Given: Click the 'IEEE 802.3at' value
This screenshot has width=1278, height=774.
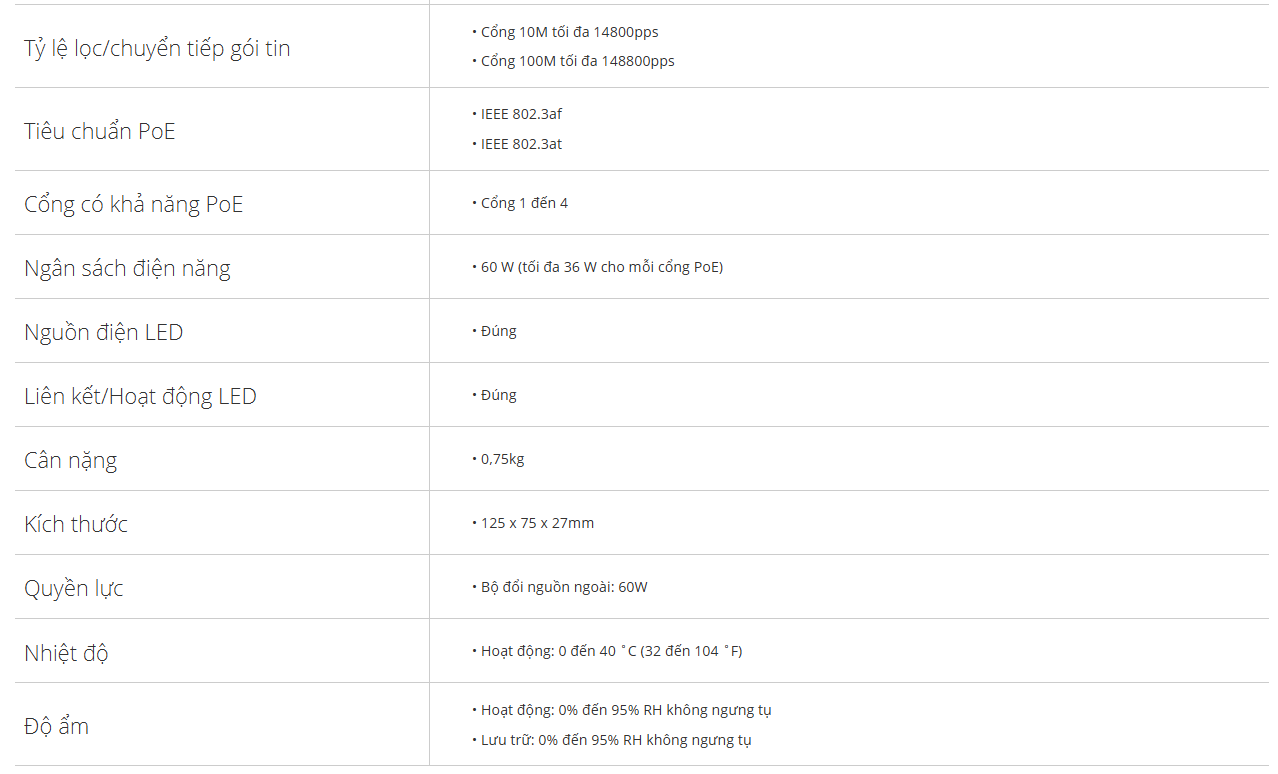Looking at the screenshot, I should [521, 144].
